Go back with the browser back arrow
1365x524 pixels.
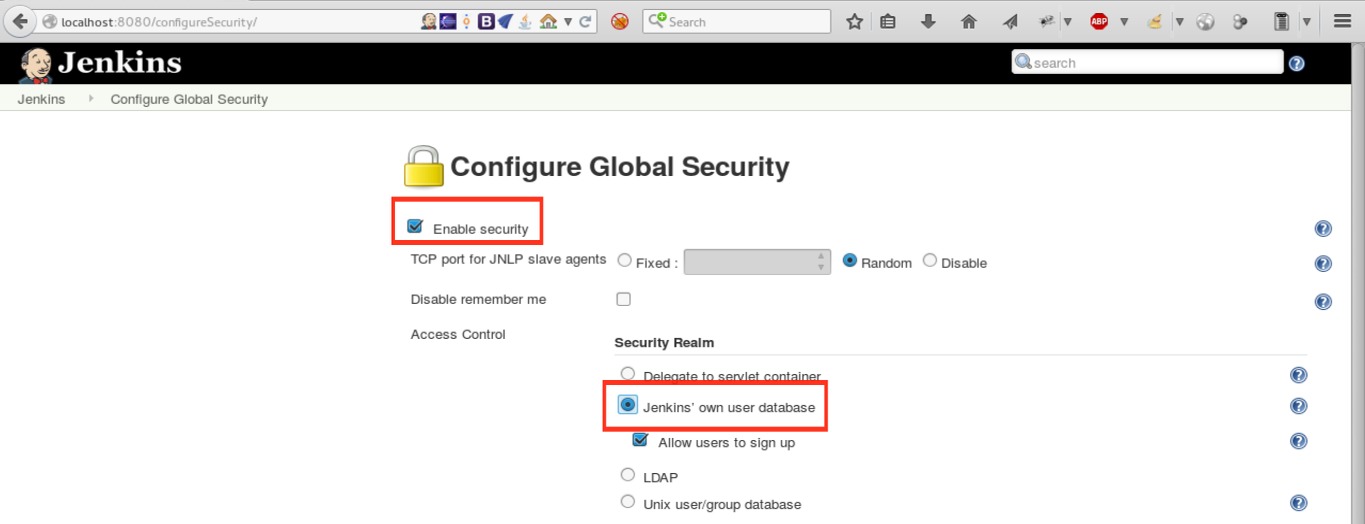pos(19,21)
